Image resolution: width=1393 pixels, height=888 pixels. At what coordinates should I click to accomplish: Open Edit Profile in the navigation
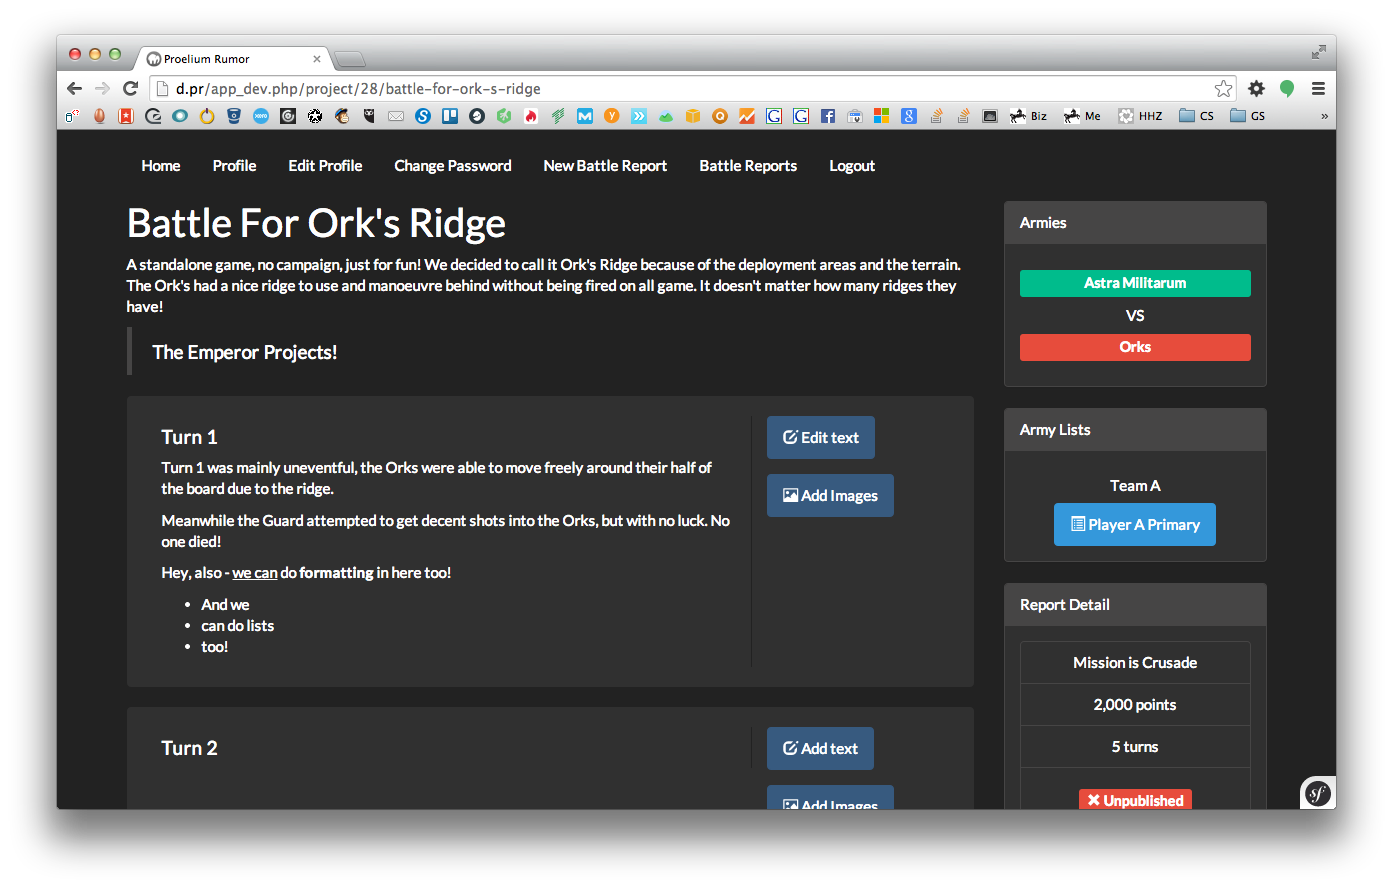point(325,166)
